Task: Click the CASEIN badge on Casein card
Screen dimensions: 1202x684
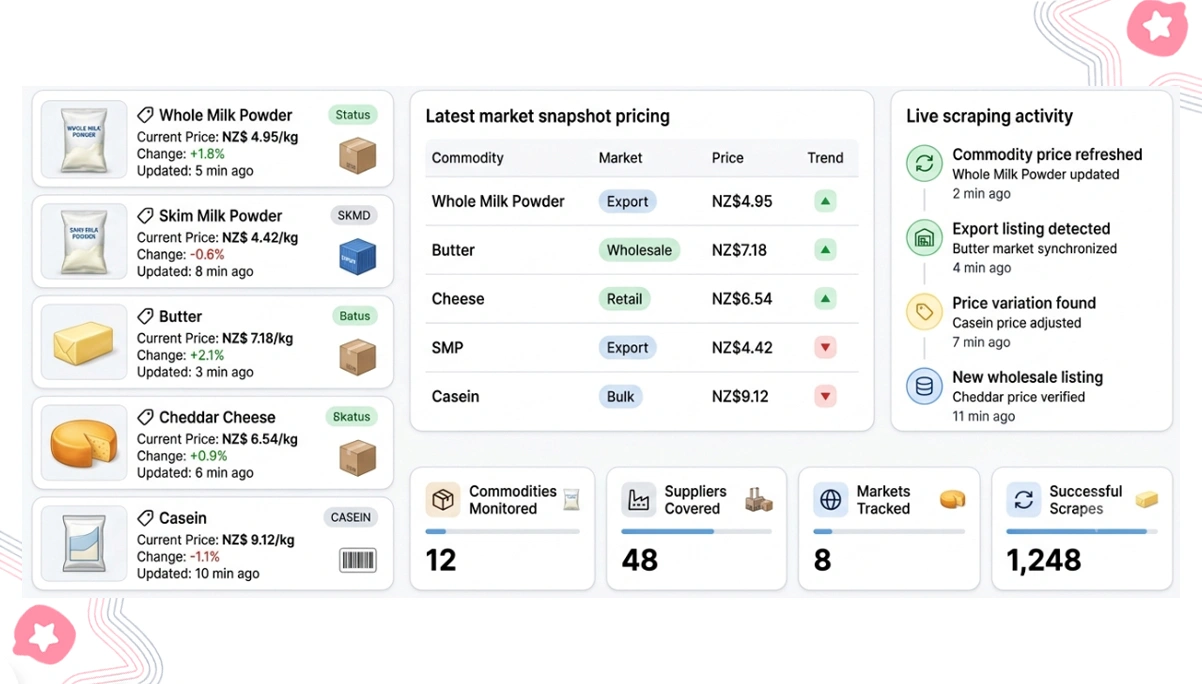Action: tap(350, 518)
